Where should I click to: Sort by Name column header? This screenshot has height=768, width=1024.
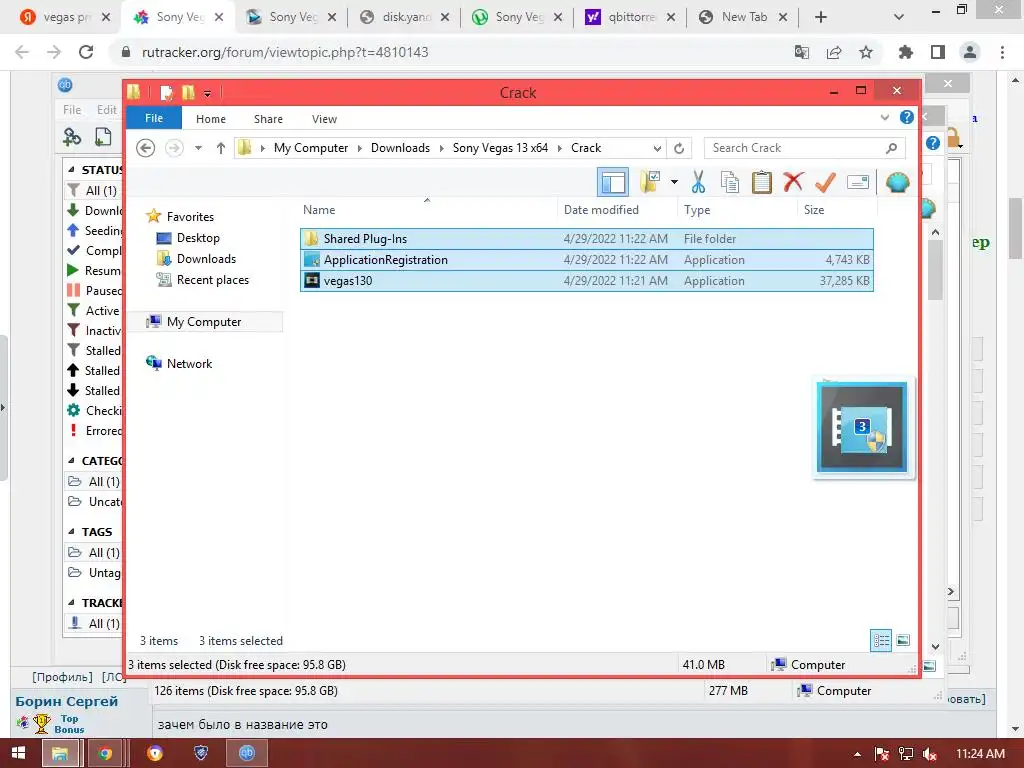(x=428, y=210)
